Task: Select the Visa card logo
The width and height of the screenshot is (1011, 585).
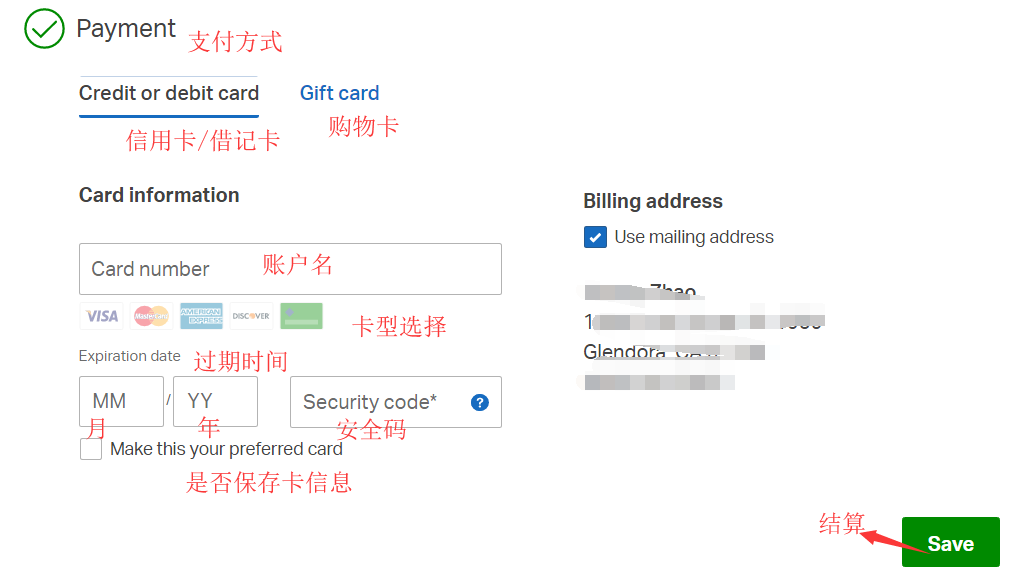Action: (x=101, y=316)
